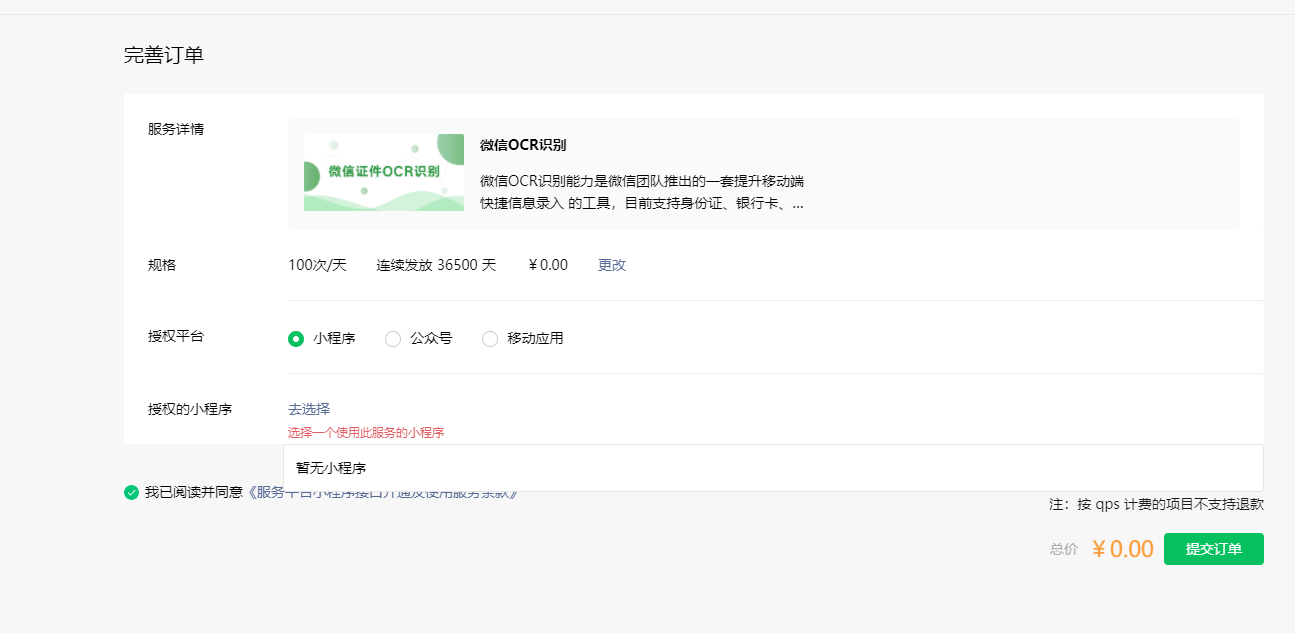The image size is (1295, 633).
Task: Click the 暂无小程序 dropdown entry
Action: click(773, 468)
